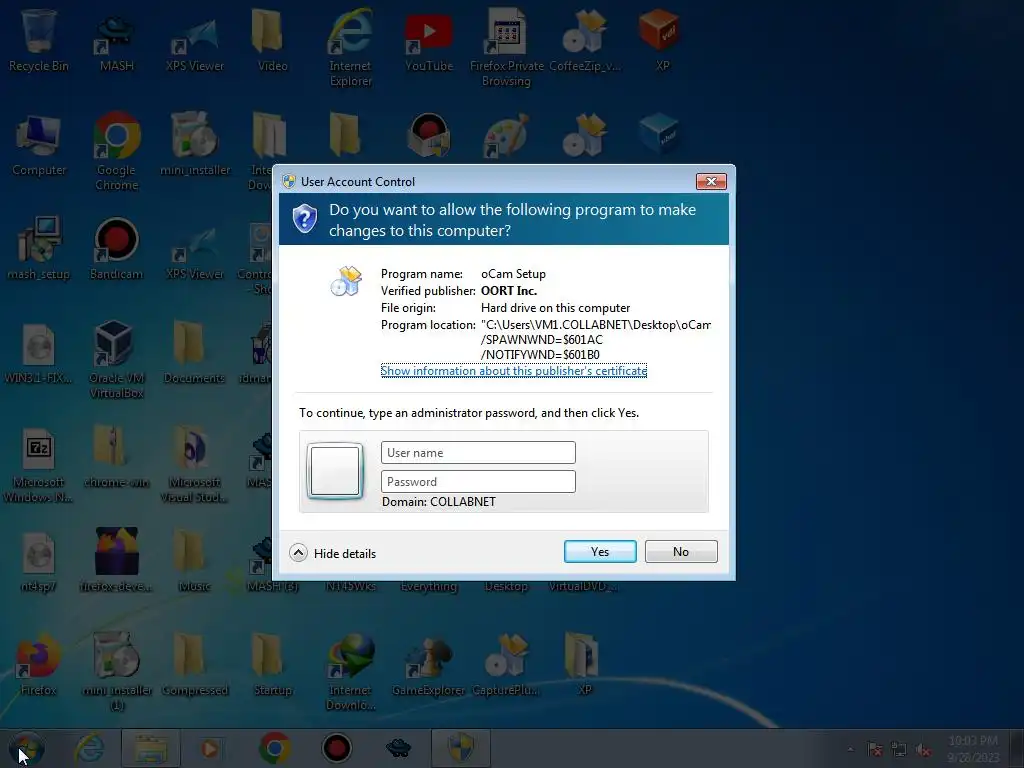Click No to deny oCam Setup
The image size is (1024, 768).
[x=680, y=552]
